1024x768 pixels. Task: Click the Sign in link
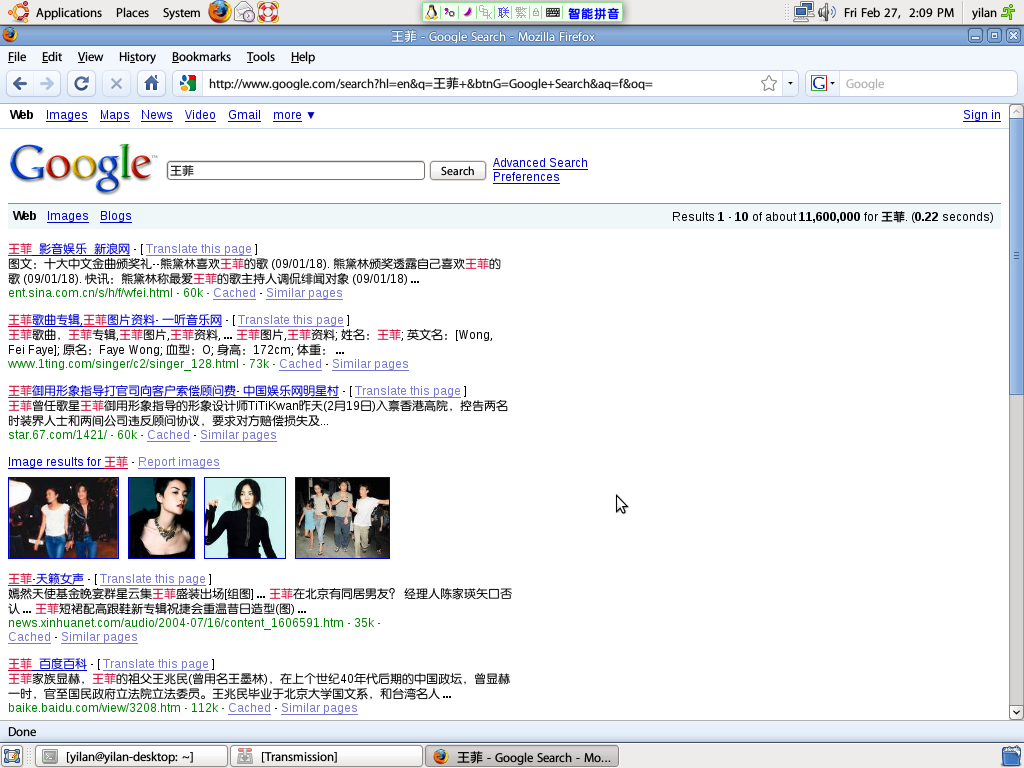tap(982, 115)
